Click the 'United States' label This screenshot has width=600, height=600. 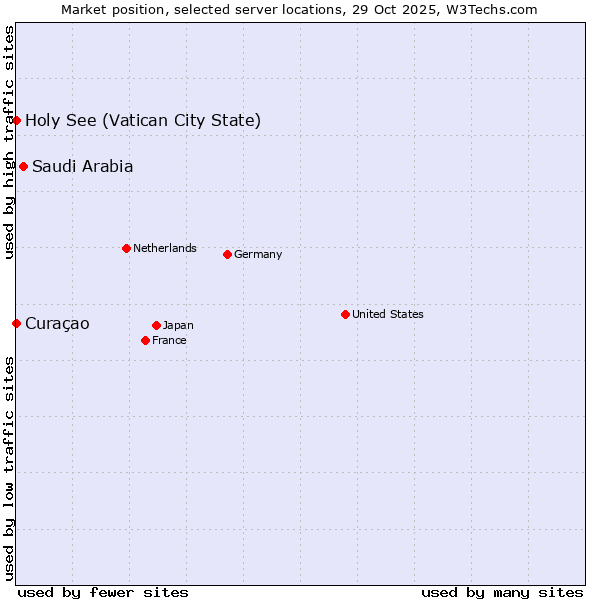pos(388,314)
